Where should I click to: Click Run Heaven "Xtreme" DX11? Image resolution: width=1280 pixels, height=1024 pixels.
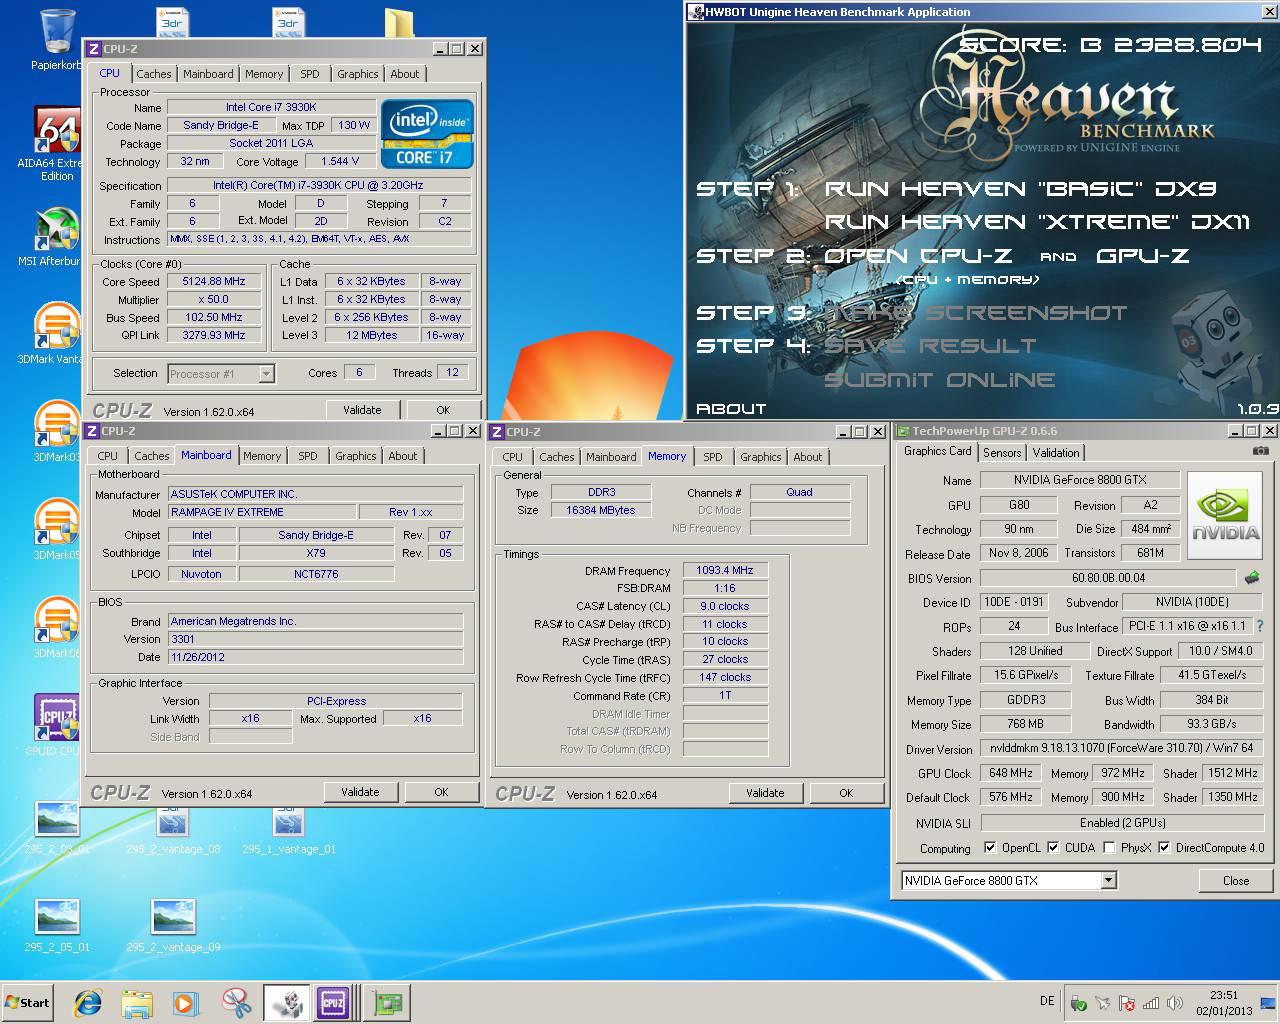pos(1038,222)
